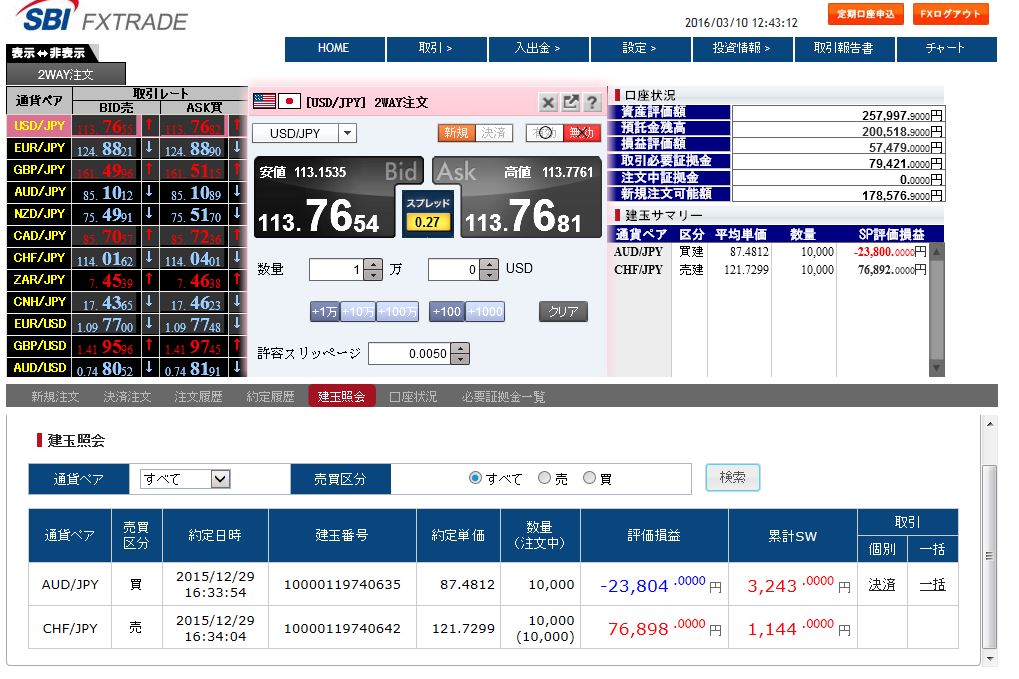
Task: Switch to 建玉照会 tab
Action: tap(342, 396)
